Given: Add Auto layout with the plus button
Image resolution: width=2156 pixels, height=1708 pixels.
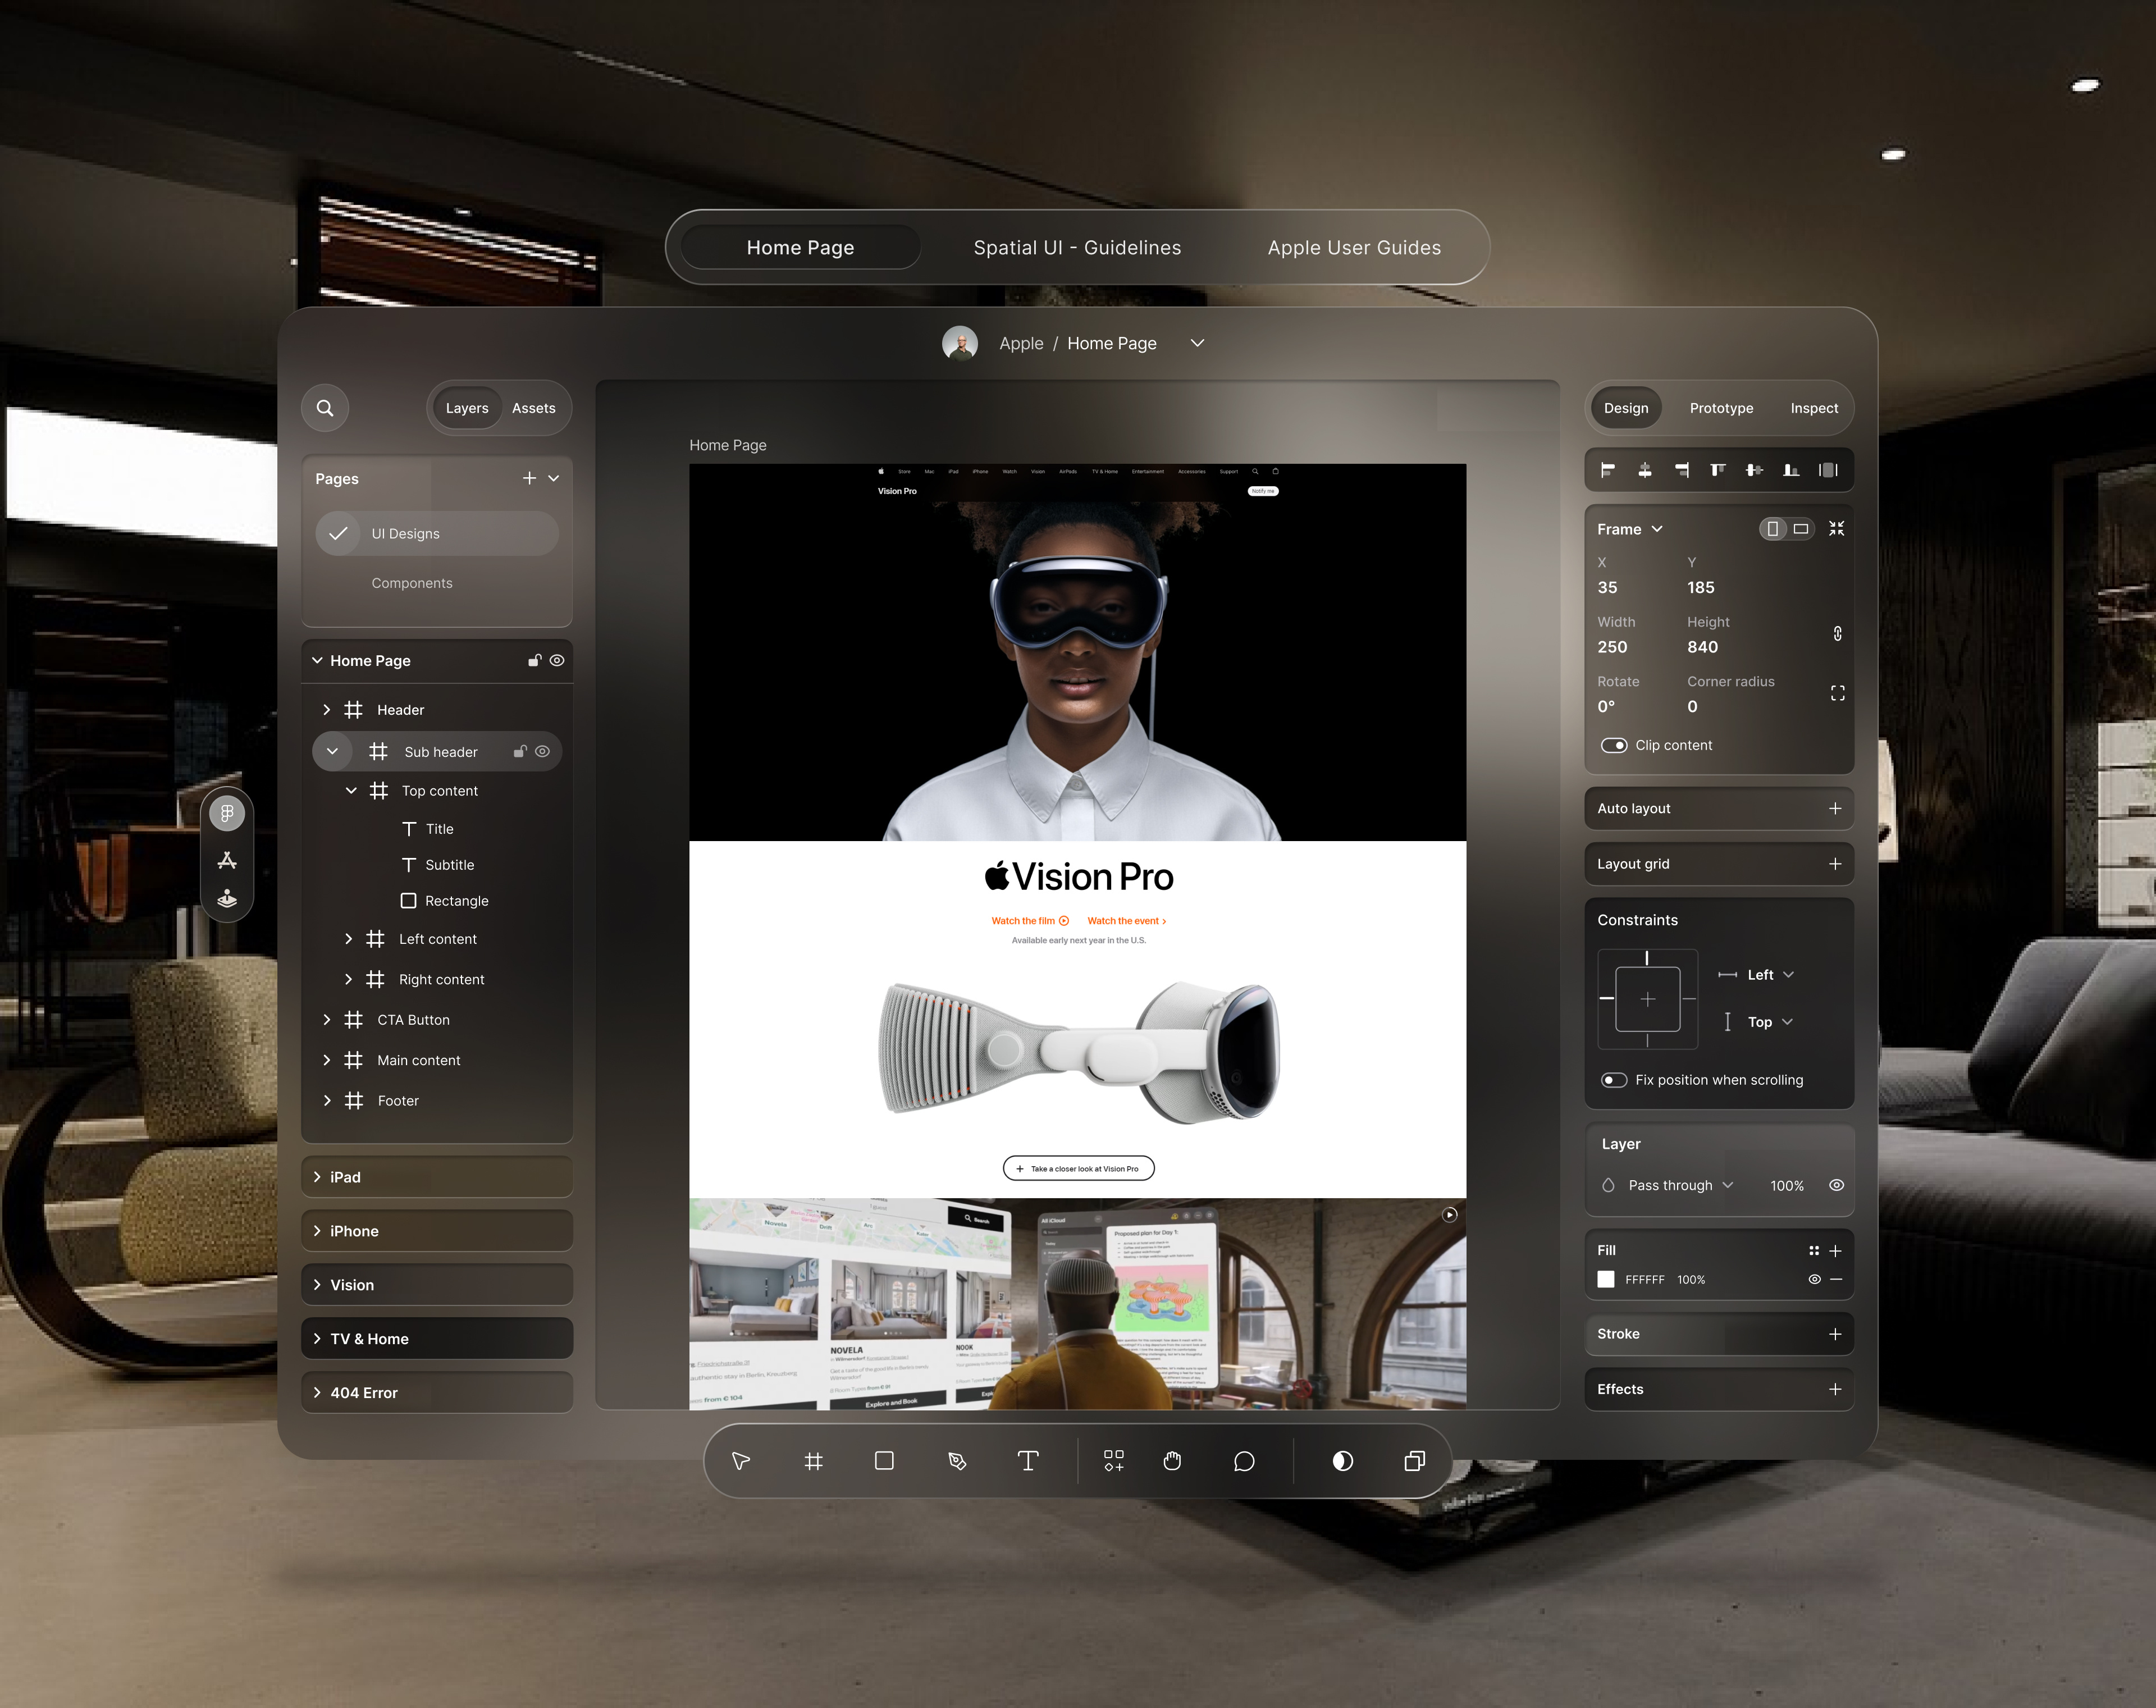Looking at the screenshot, I should (x=1834, y=808).
